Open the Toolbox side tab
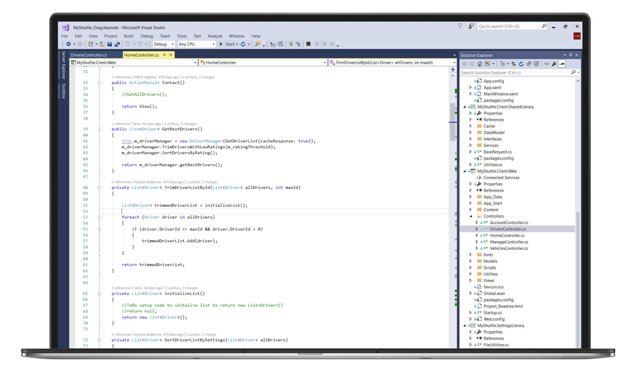635x375 pixels. point(64,91)
